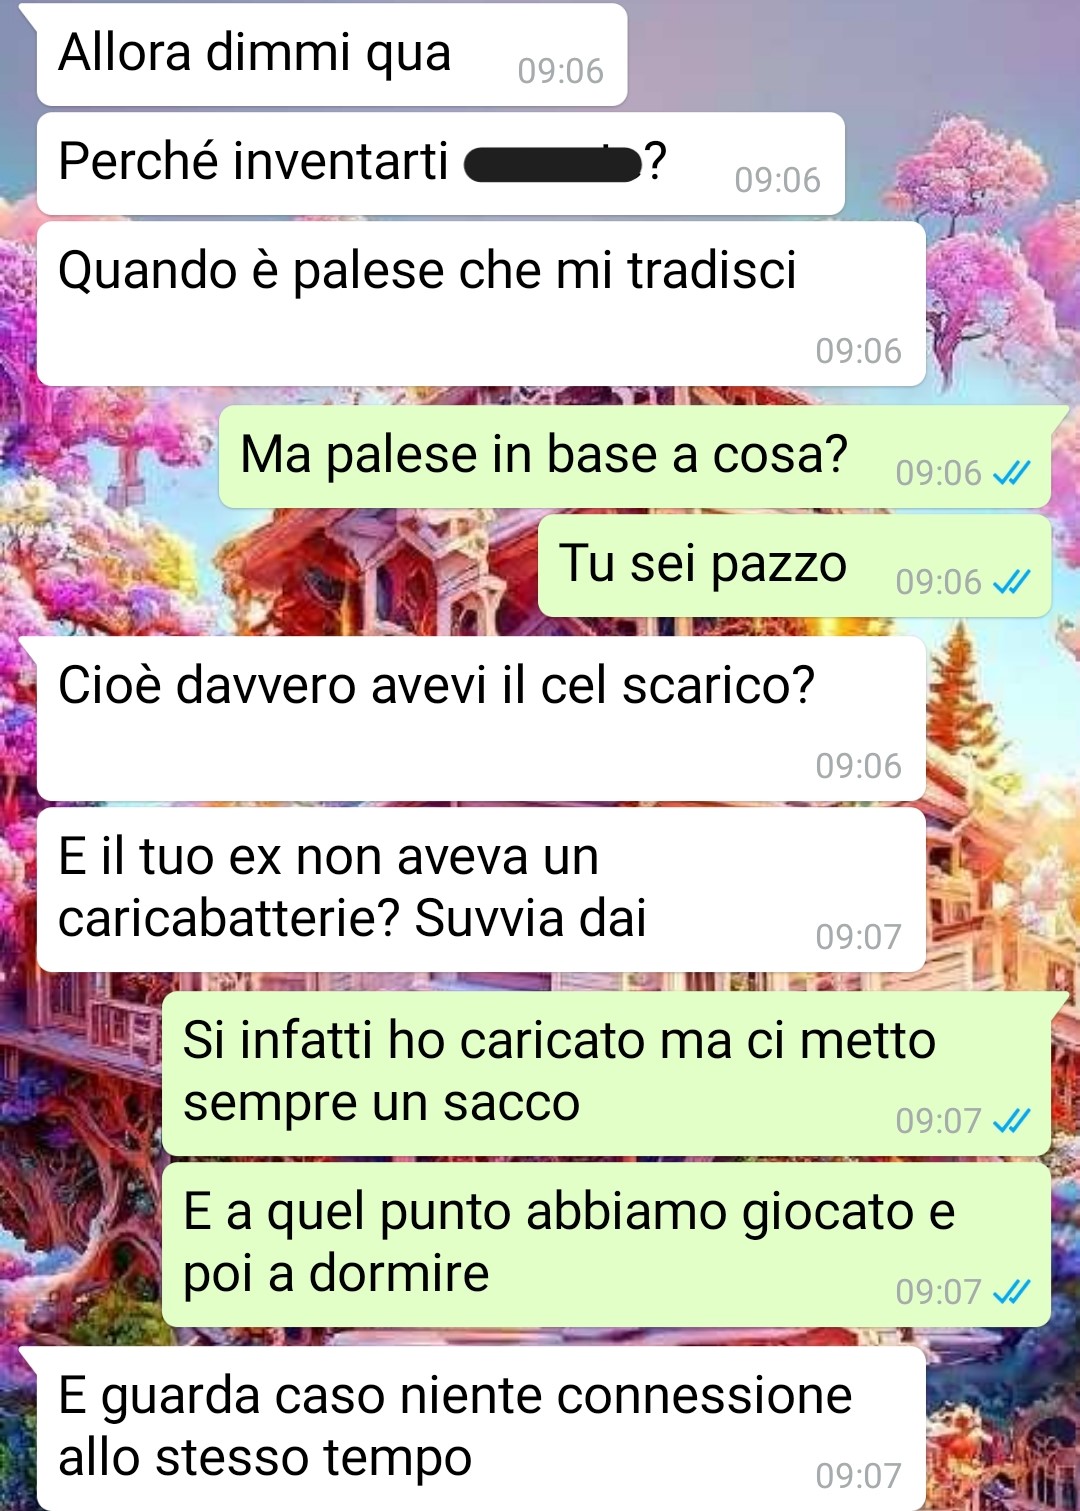
Task: Select the 'E il tuo ex non aveva un caricabatterie' bubble
Action: [x=480, y=890]
